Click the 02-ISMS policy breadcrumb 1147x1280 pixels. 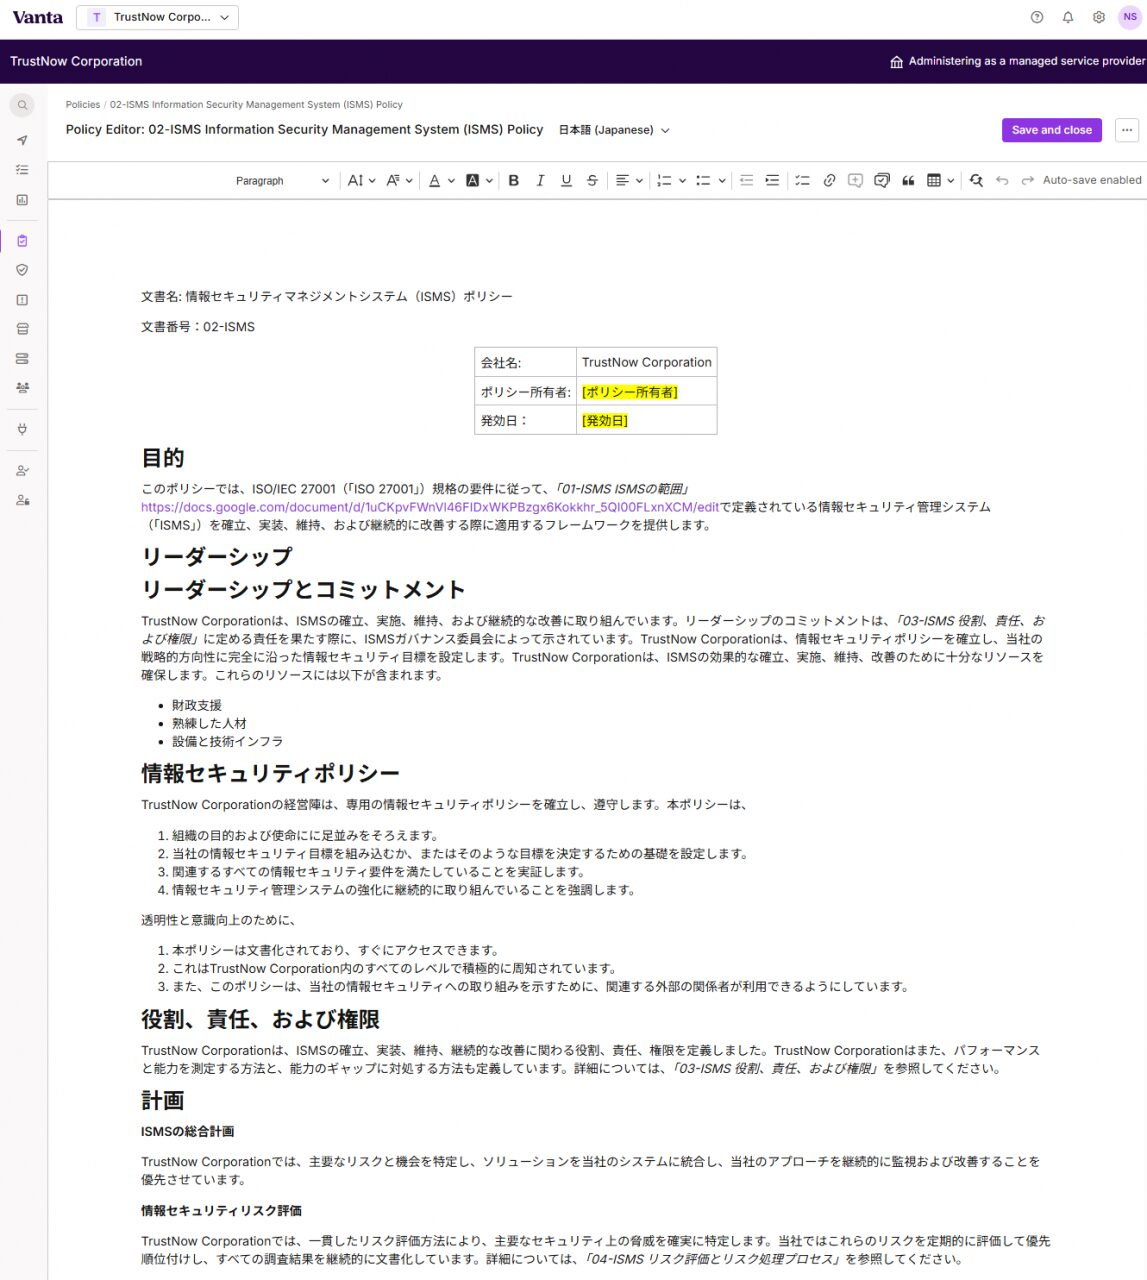(256, 104)
